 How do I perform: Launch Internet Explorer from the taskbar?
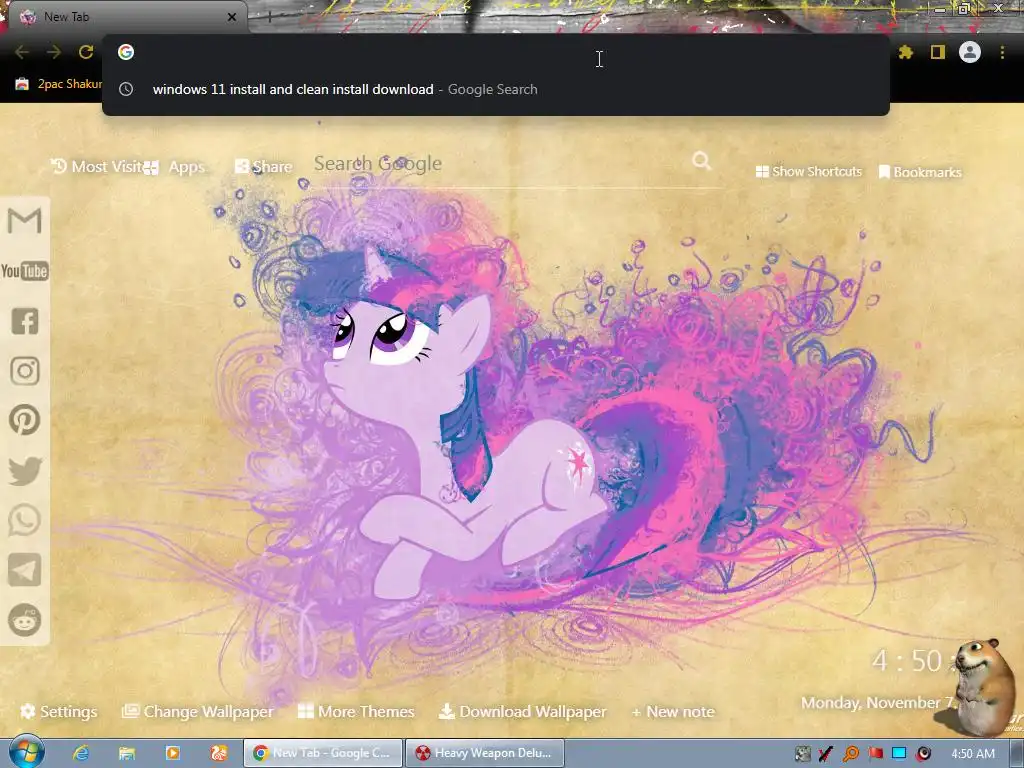coord(81,753)
